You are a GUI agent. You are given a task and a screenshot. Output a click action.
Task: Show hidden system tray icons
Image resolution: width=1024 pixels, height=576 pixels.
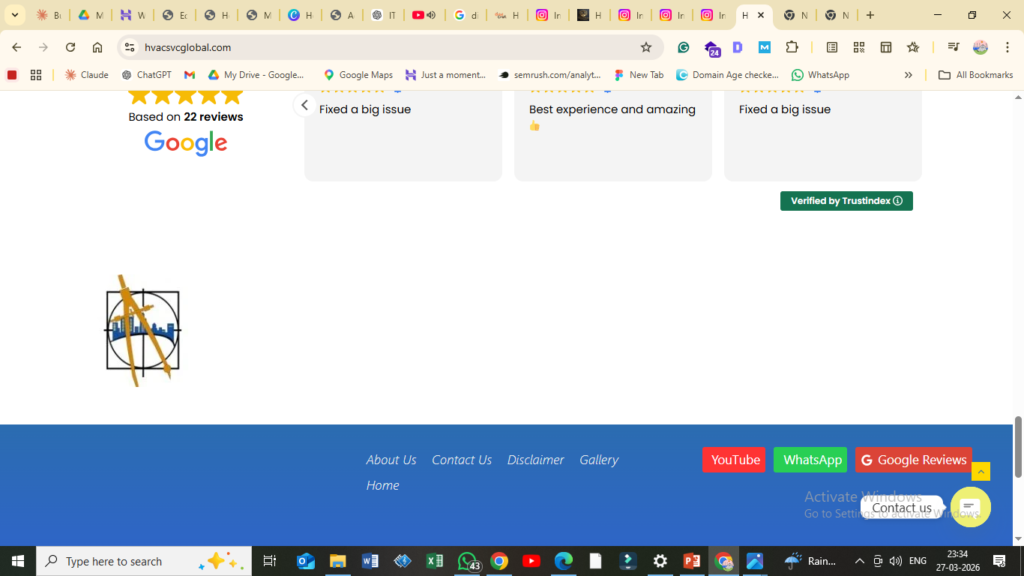tap(859, 561)
